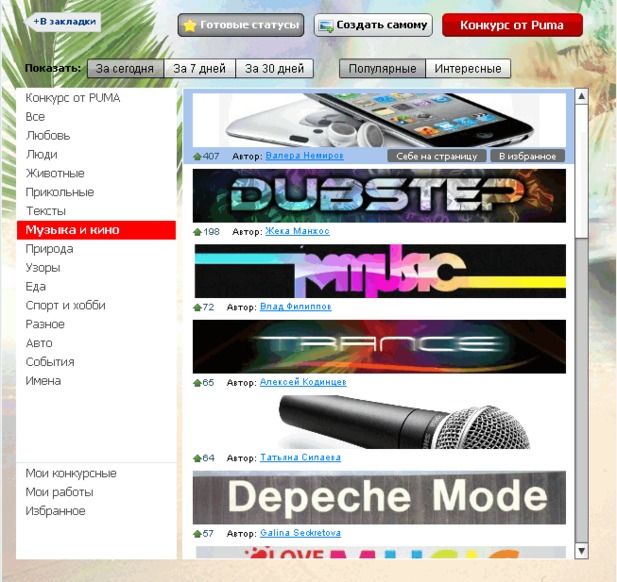
Task: Select the colorful Music banner image
Action: coord(380,271)
